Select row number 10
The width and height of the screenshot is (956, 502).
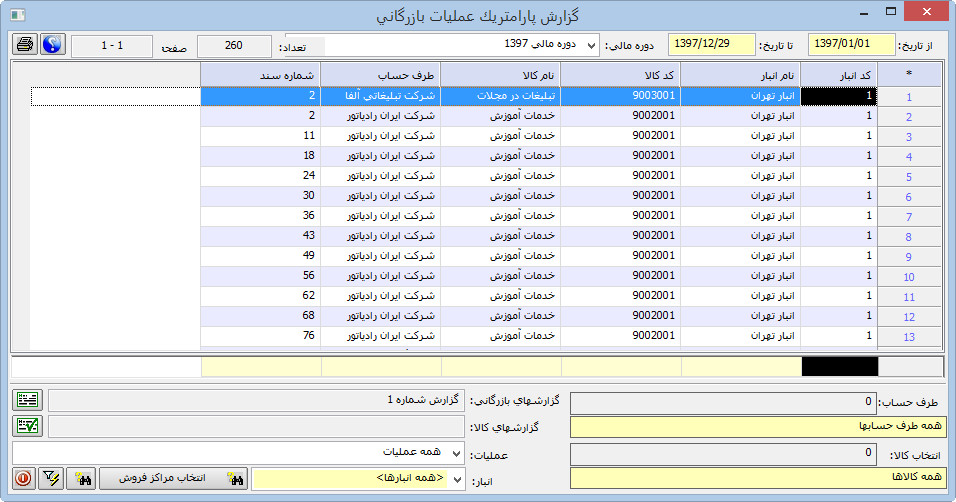click(x=909, y=277)
